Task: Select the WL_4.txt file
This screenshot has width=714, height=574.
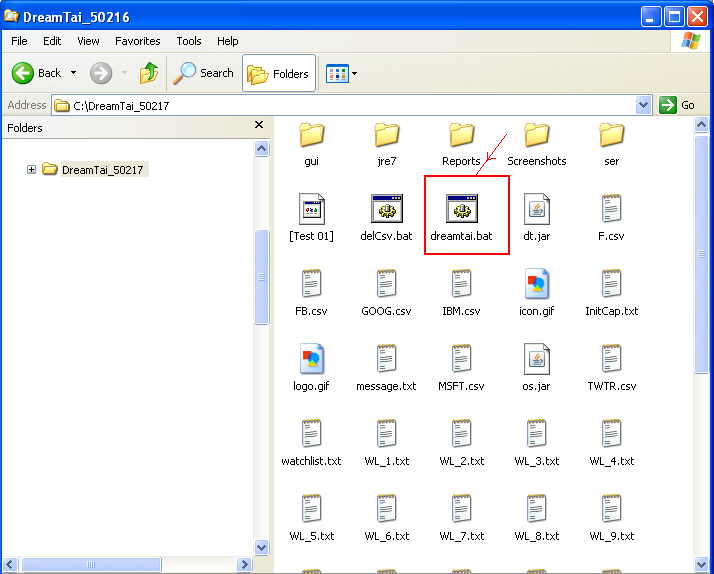Action: pyautogui.click(x=612, y=442)
